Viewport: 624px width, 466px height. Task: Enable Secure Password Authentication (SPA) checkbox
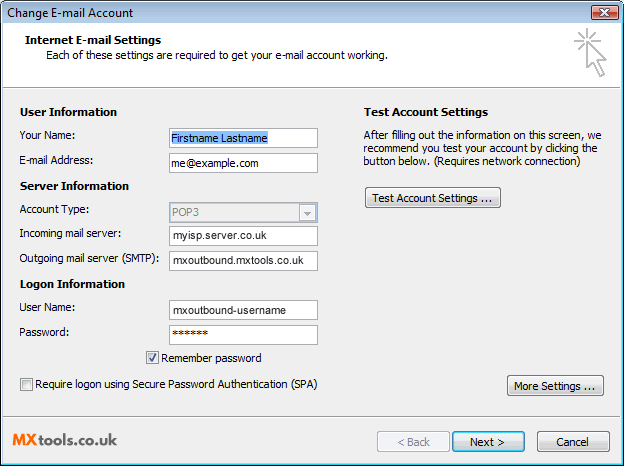(26, 384)
